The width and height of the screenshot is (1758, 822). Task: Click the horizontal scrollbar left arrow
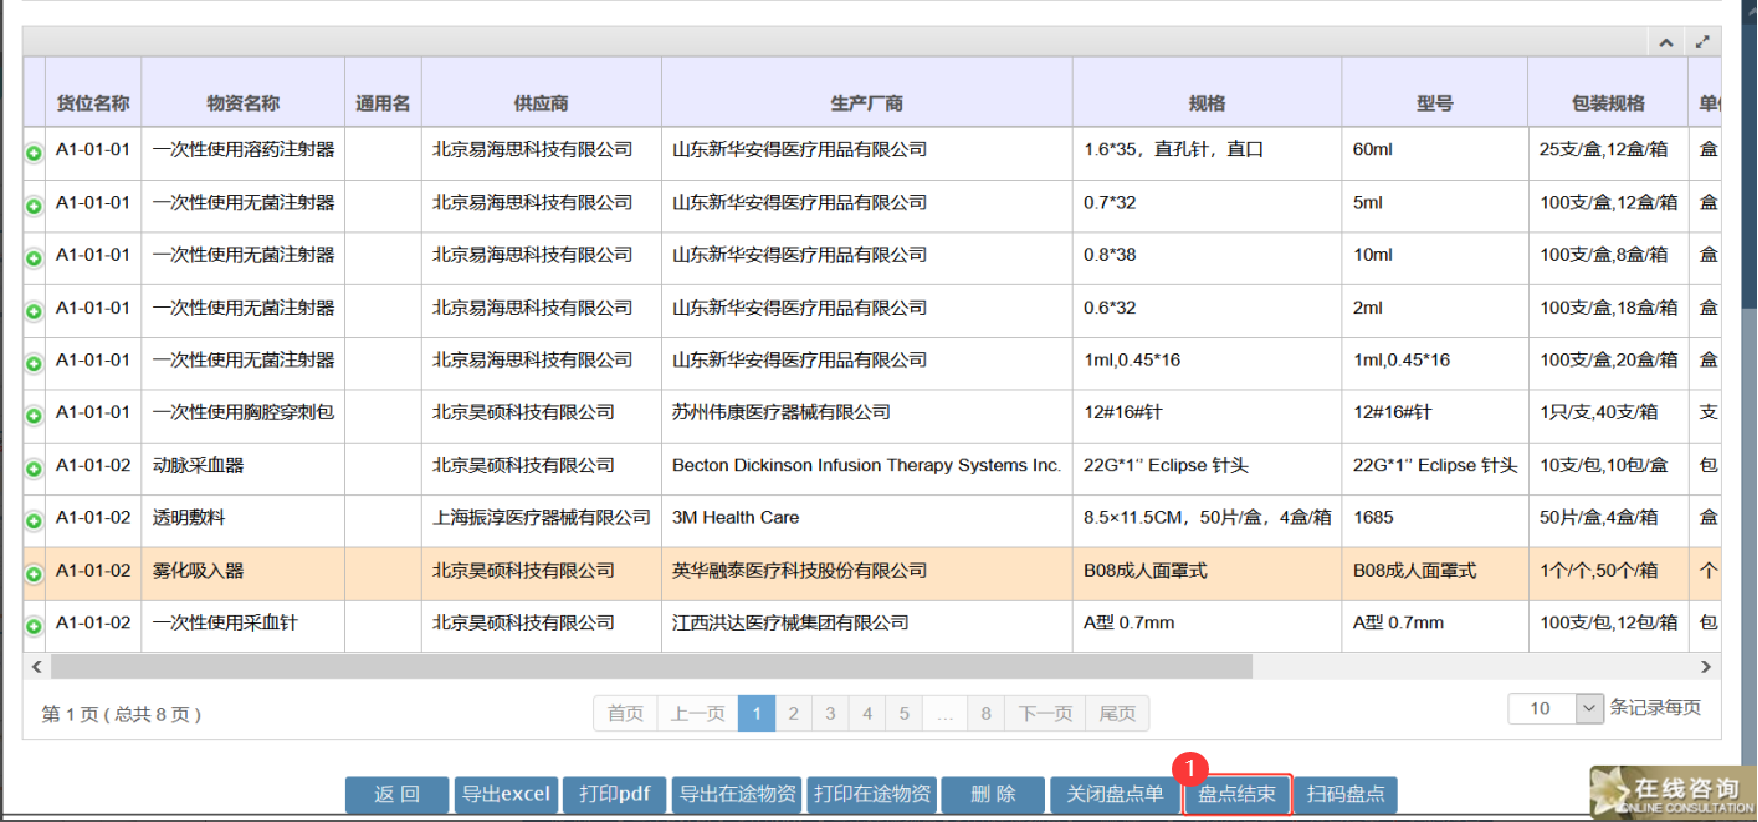point(37,666)
